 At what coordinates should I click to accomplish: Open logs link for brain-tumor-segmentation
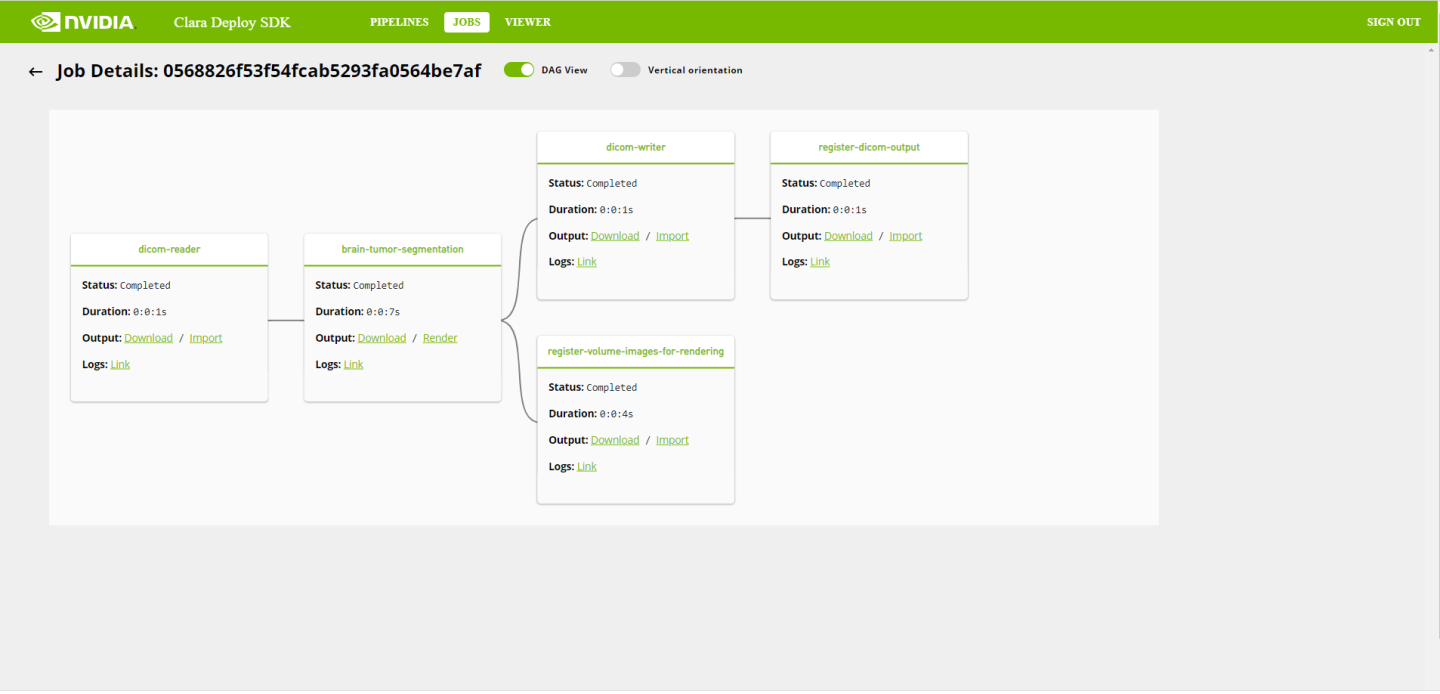point(353,365)
